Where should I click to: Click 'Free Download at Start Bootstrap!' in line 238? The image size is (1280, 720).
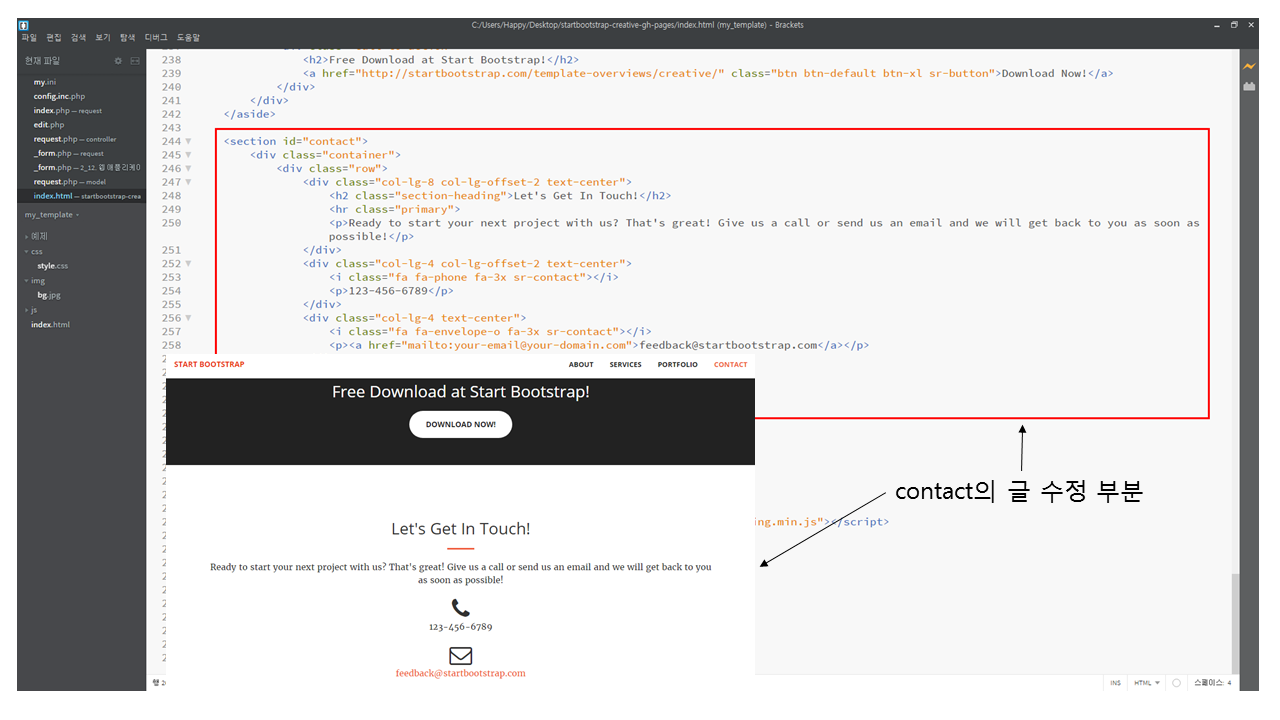[x=438, y=60]
